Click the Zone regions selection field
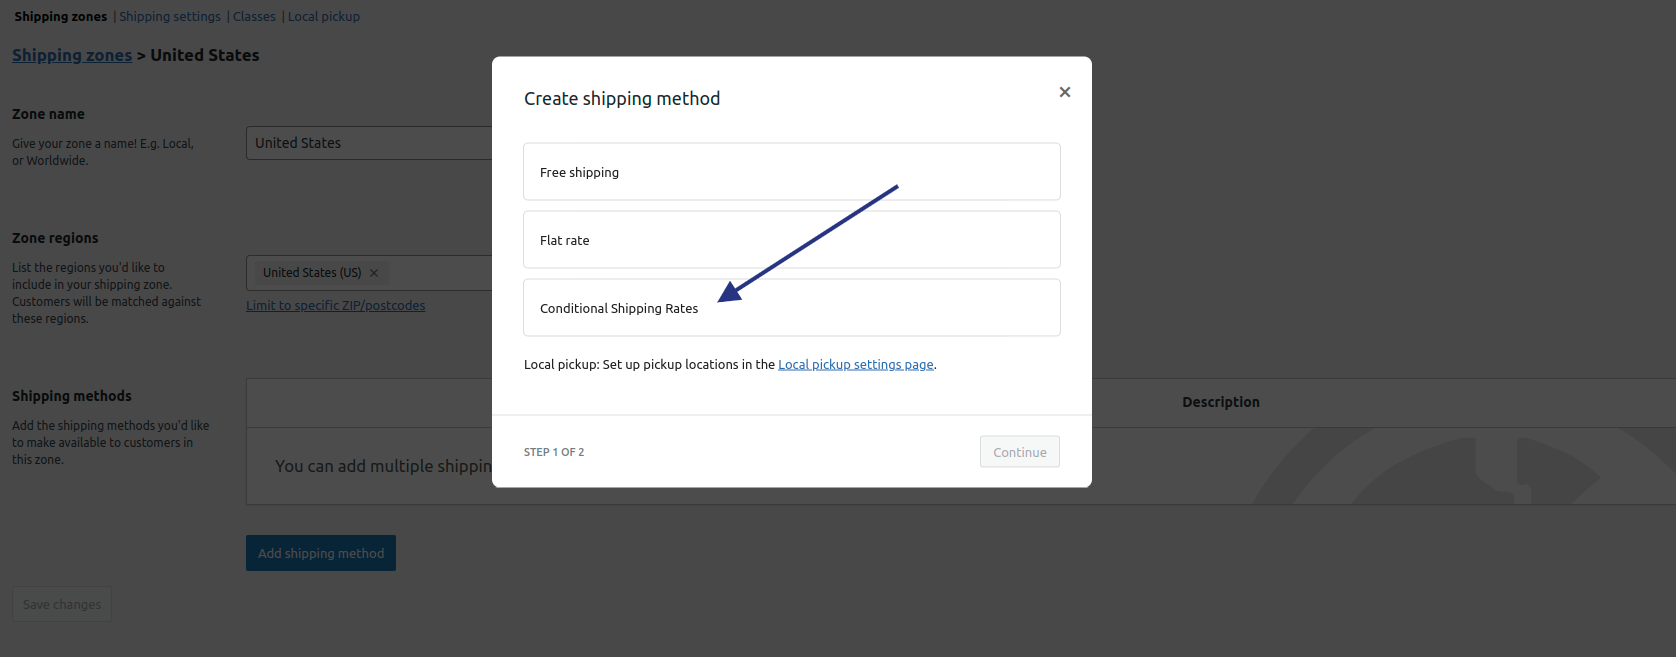 point(440,273)
